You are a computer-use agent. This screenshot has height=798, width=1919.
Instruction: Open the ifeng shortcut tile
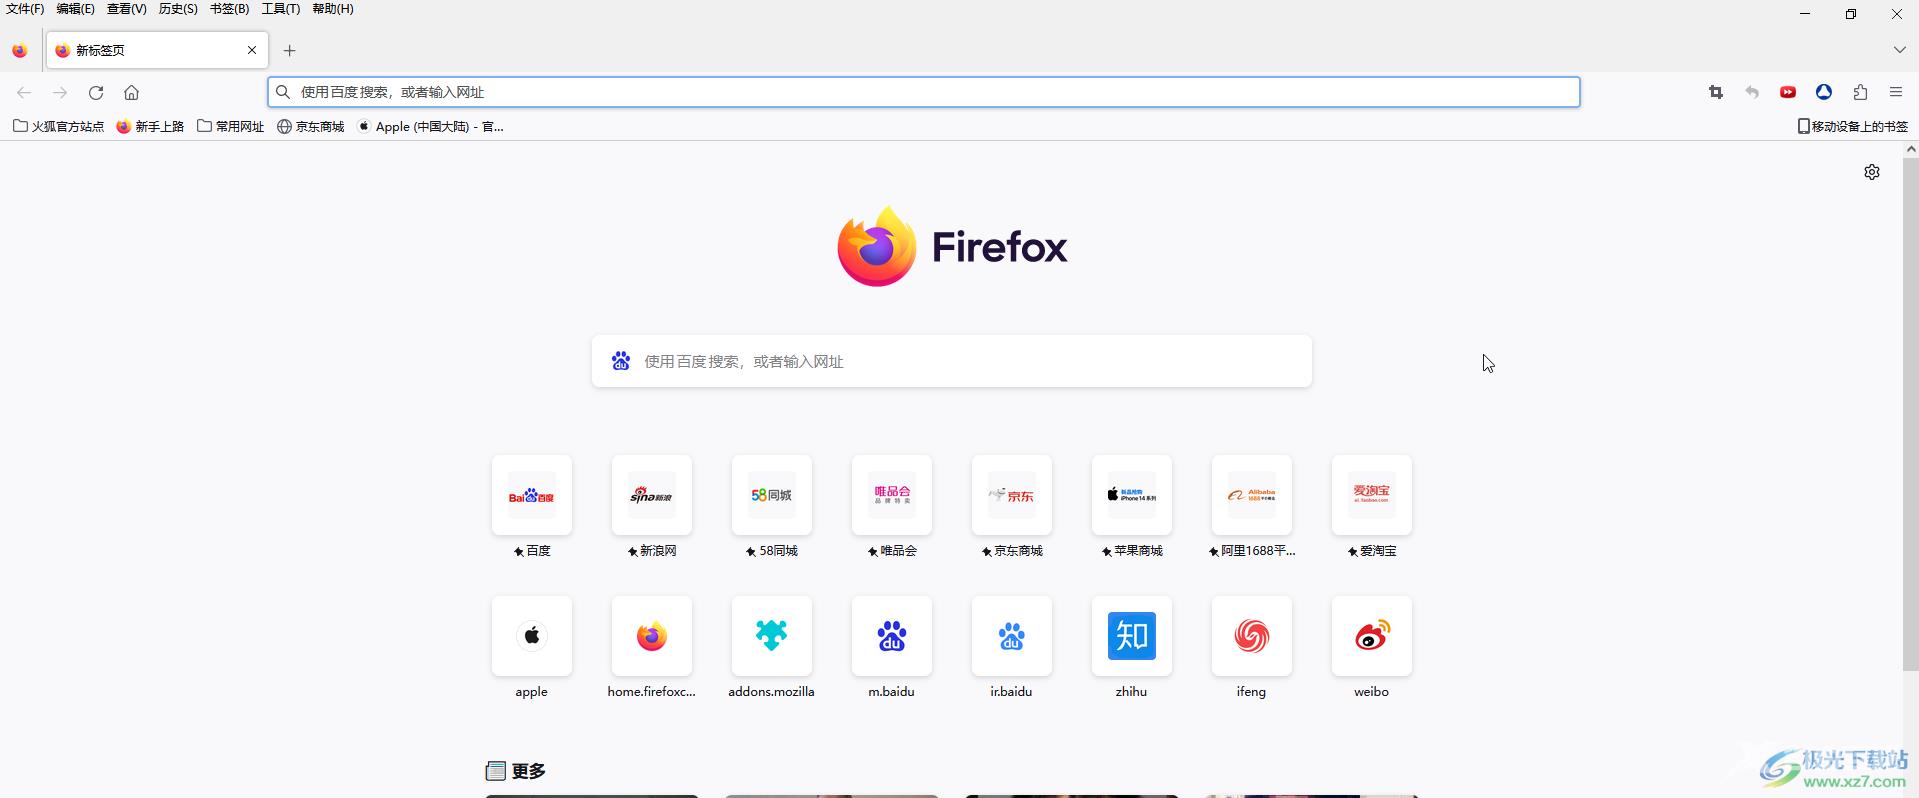click(1252, 636)
